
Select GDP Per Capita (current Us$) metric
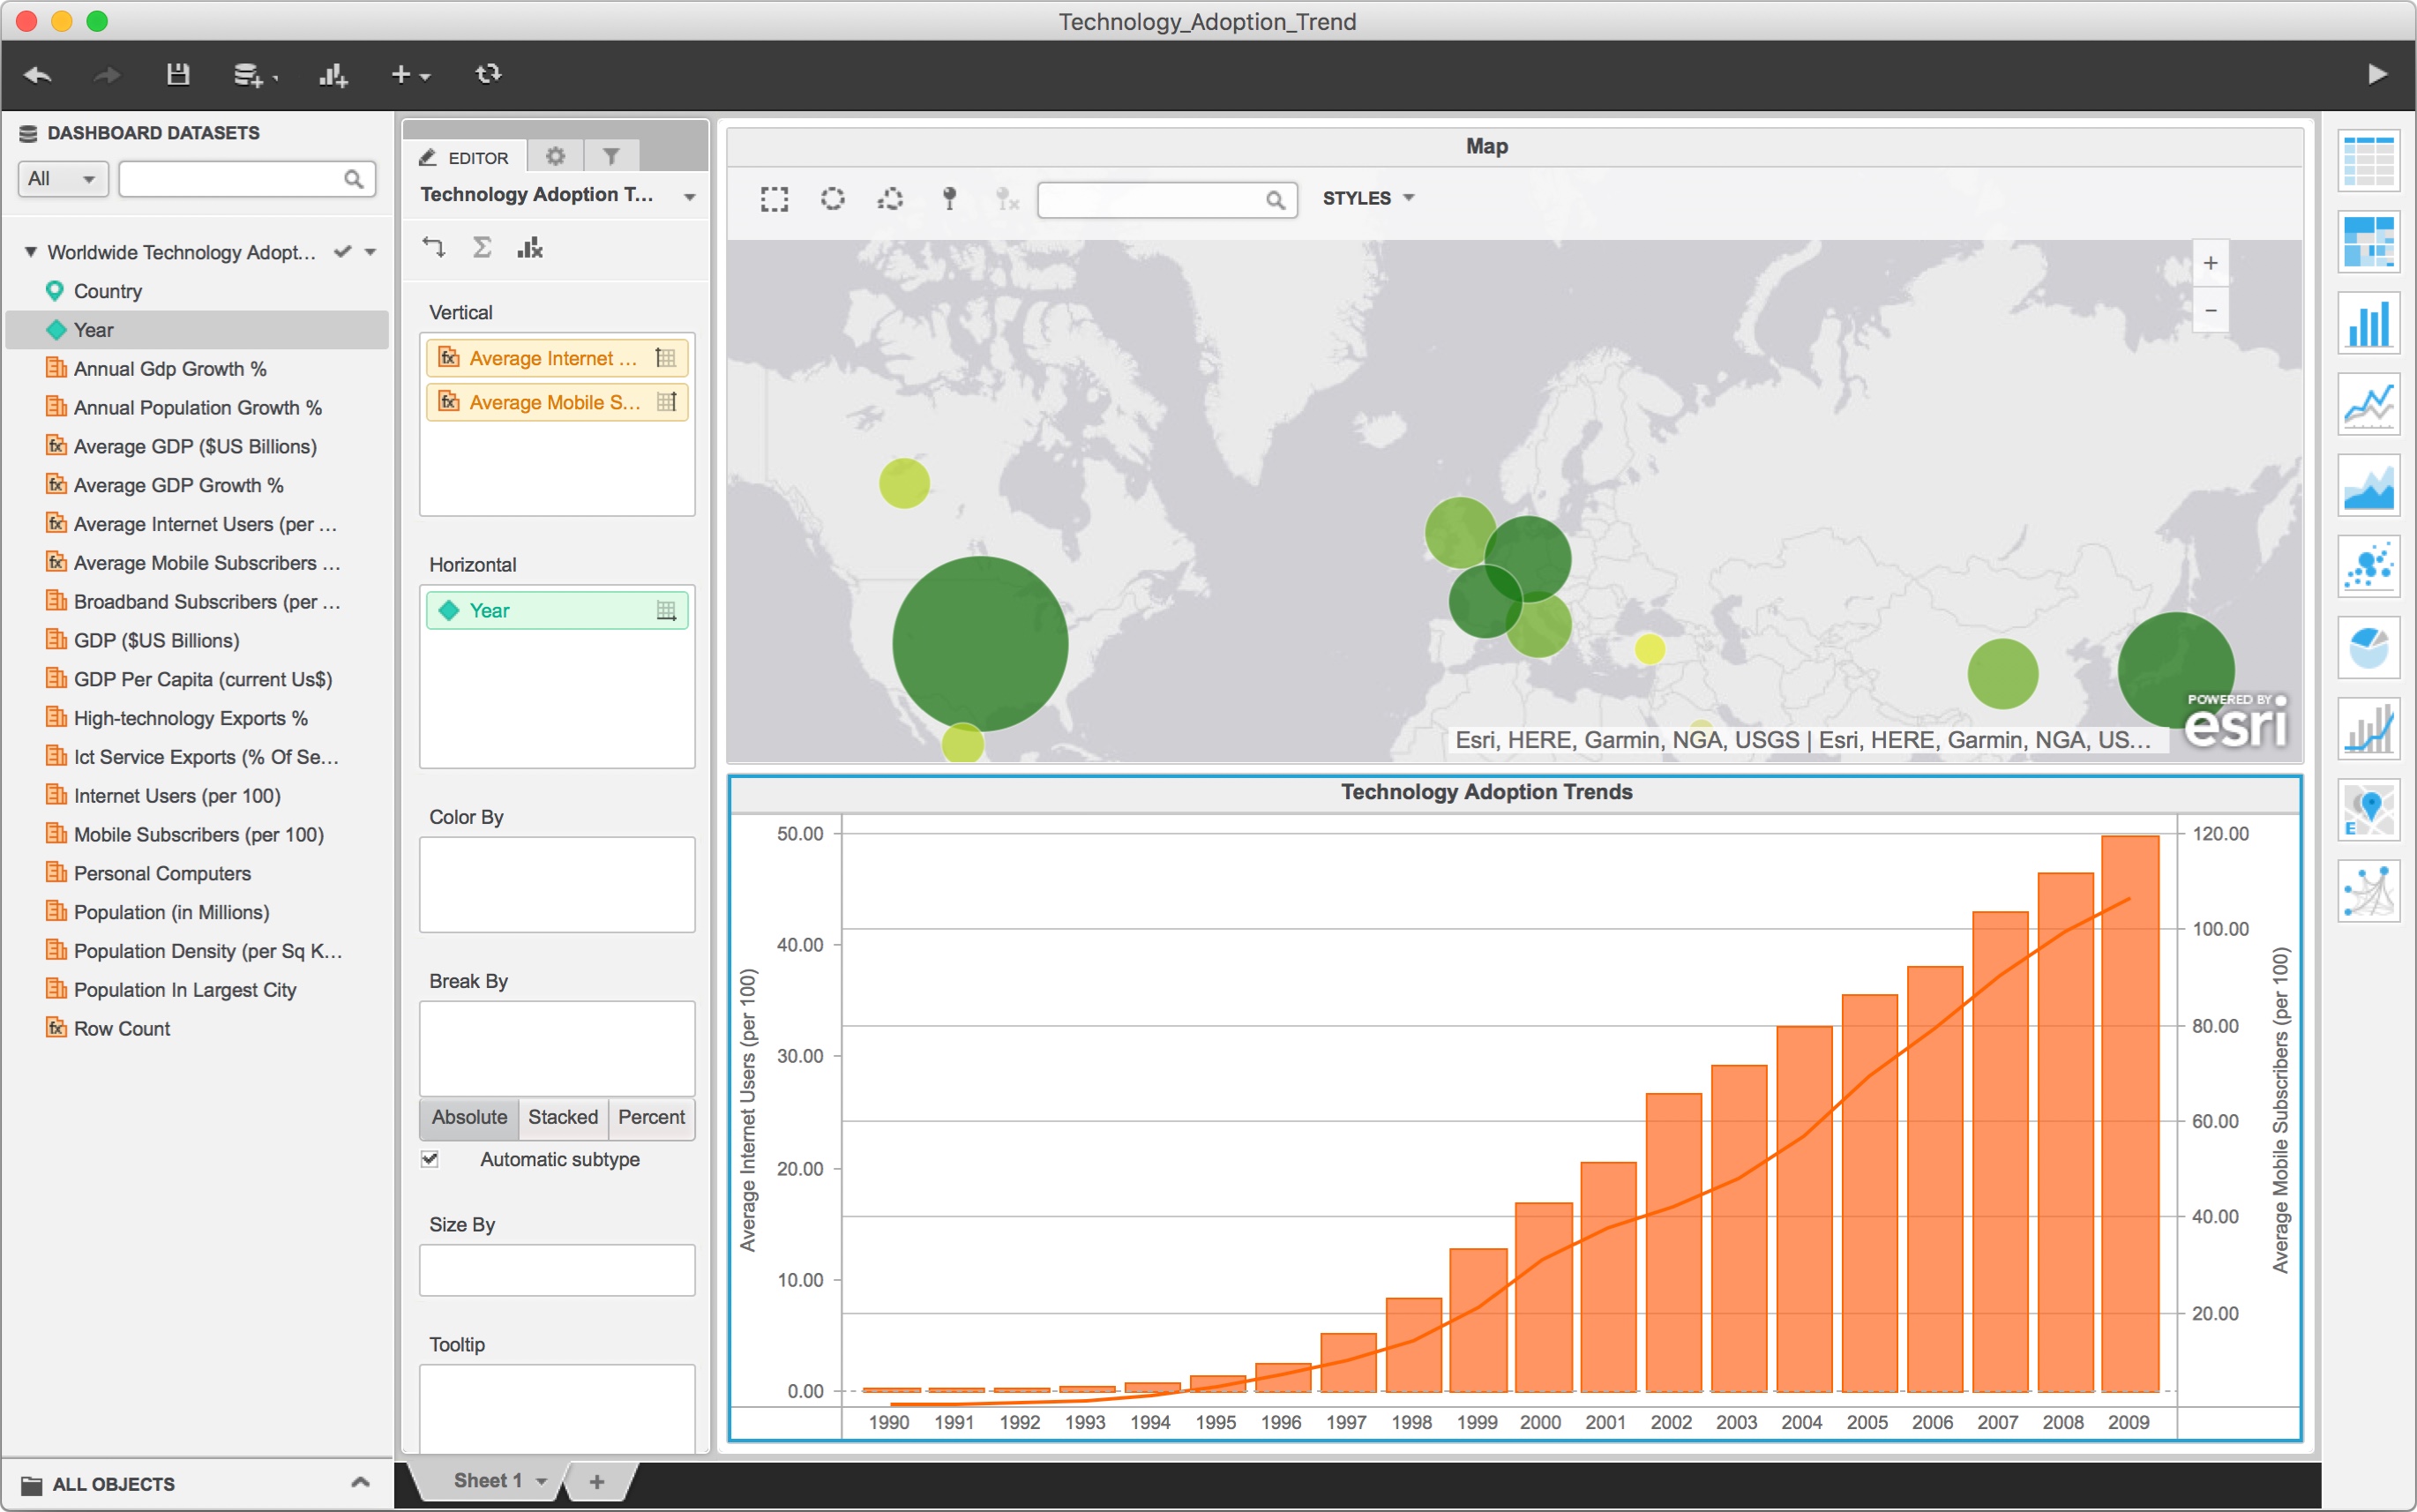click(202, 679)
